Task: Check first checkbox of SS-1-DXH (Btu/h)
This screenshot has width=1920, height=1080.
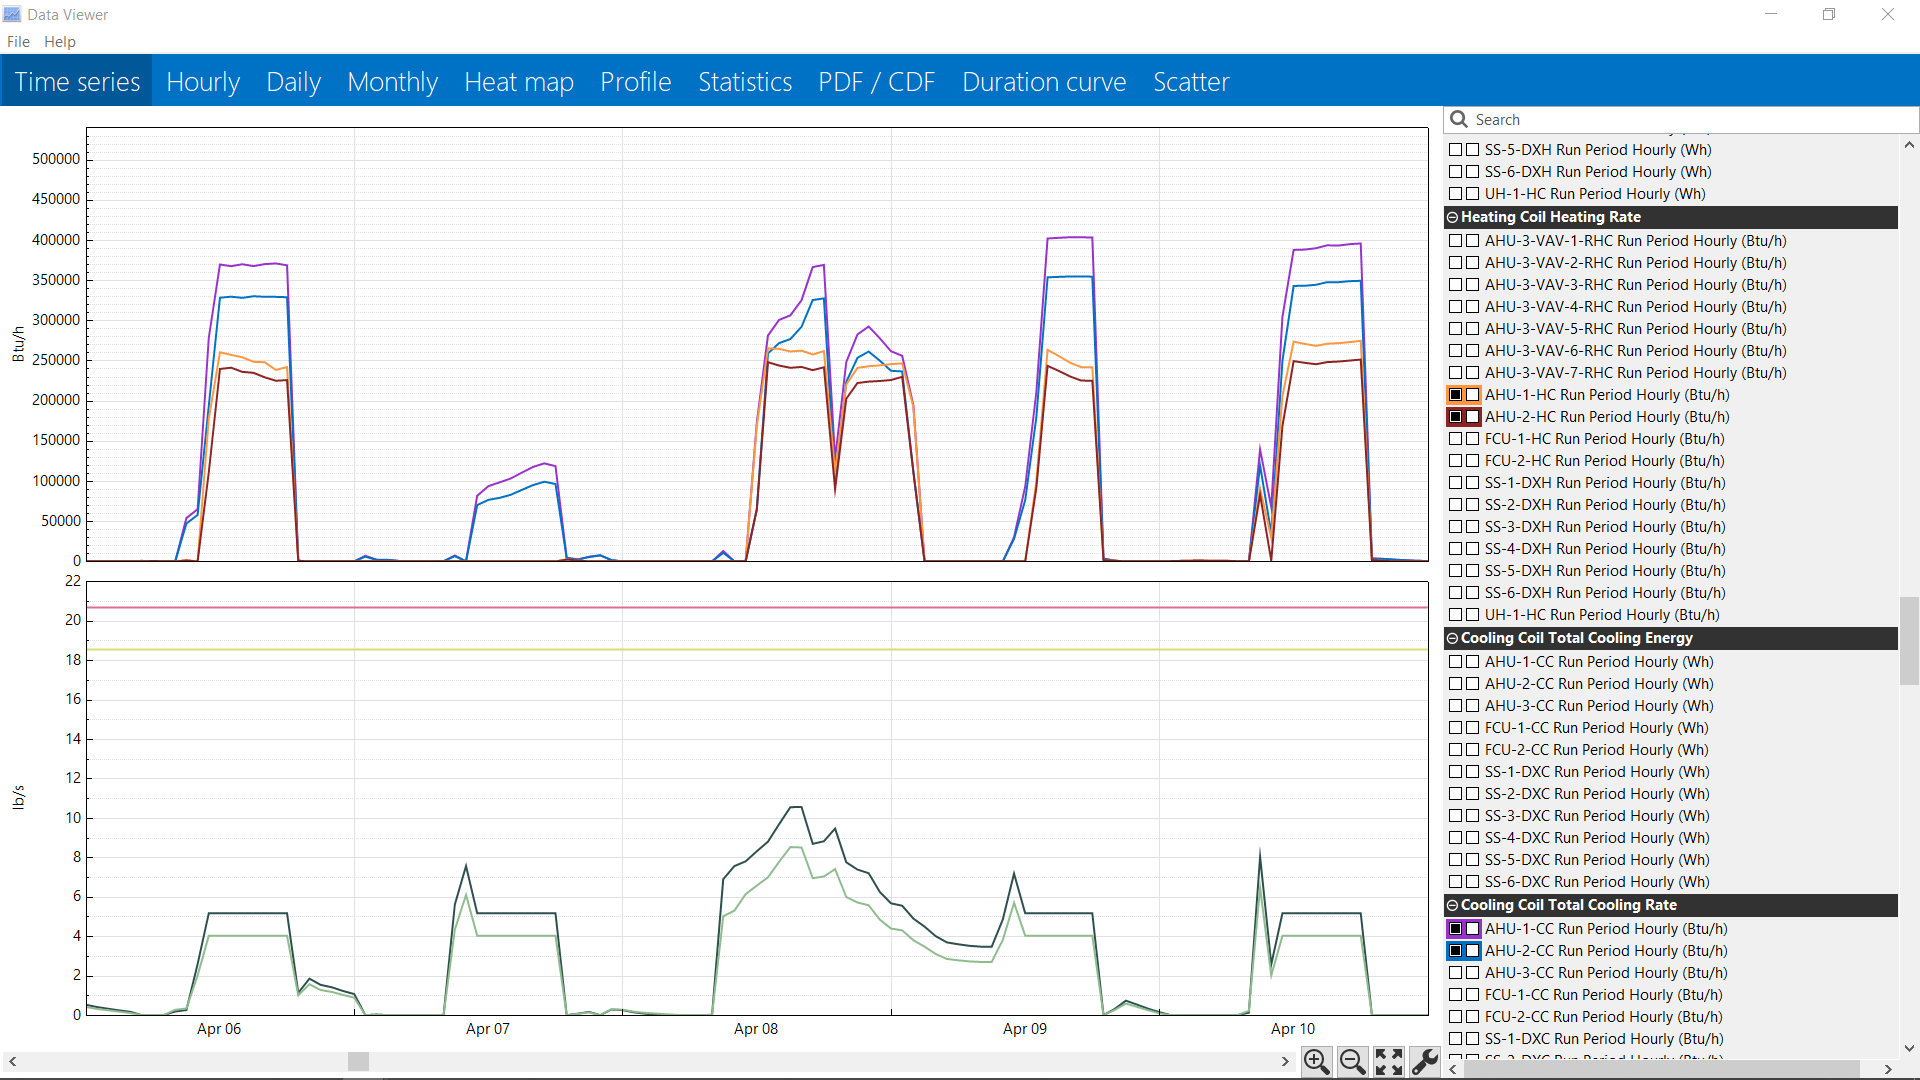Action: pyautogui.click(x=1456, y=483)
